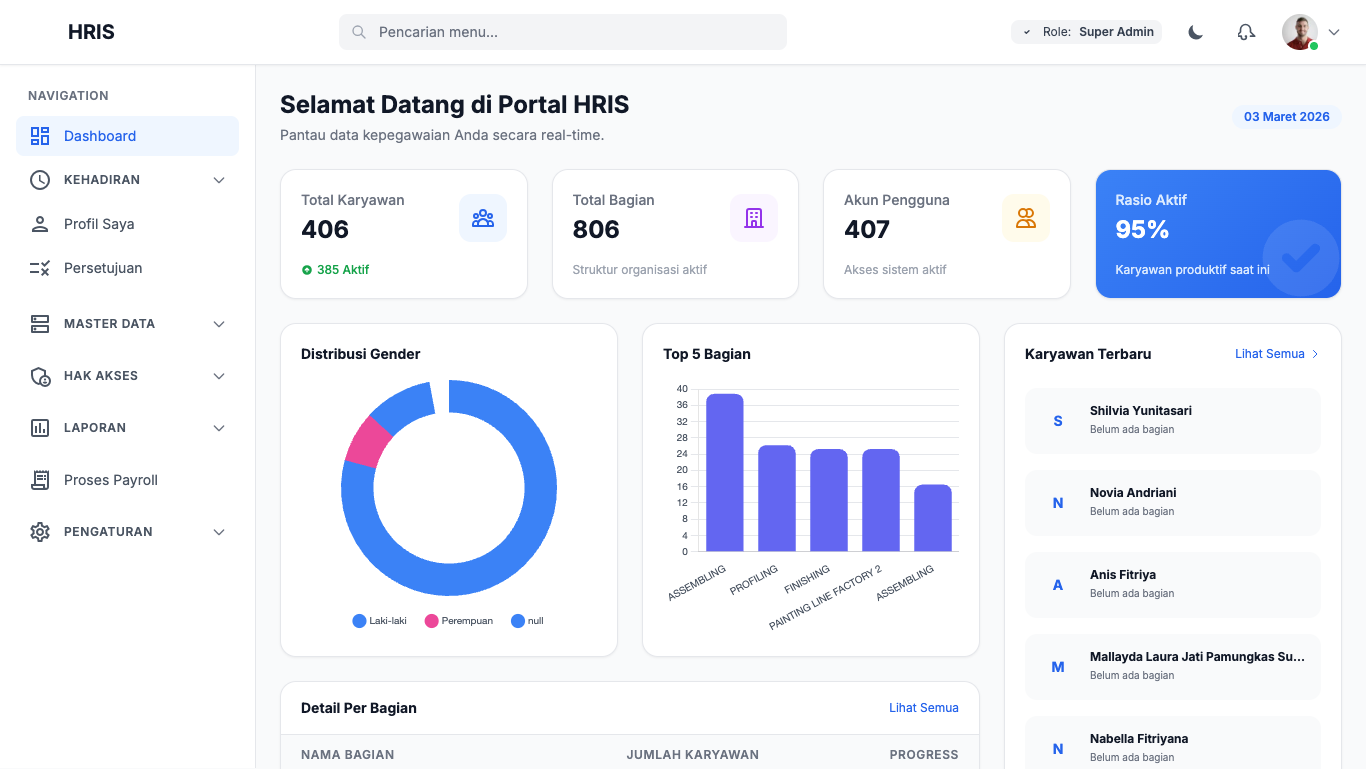Click the Persetujuan checklist icon
The height and width of the screenshot is (769, 1366).
click(x=40, y=268)
